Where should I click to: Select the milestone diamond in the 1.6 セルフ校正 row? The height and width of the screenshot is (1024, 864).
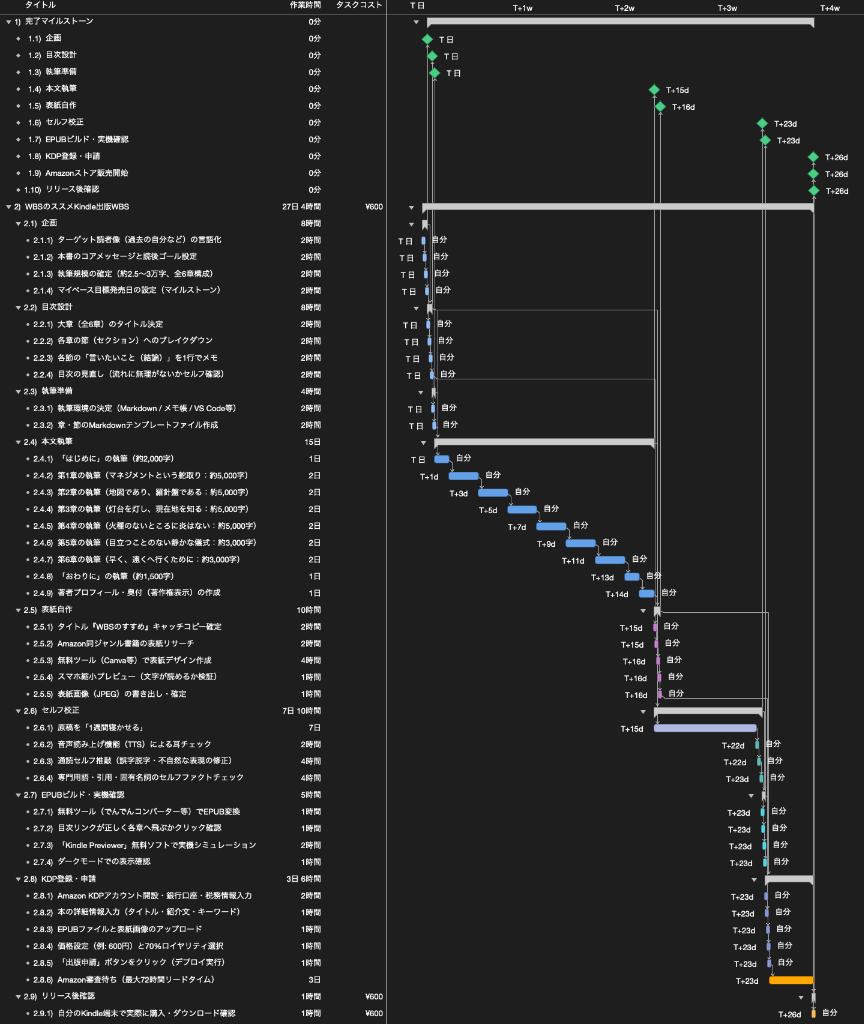[762, 123]
